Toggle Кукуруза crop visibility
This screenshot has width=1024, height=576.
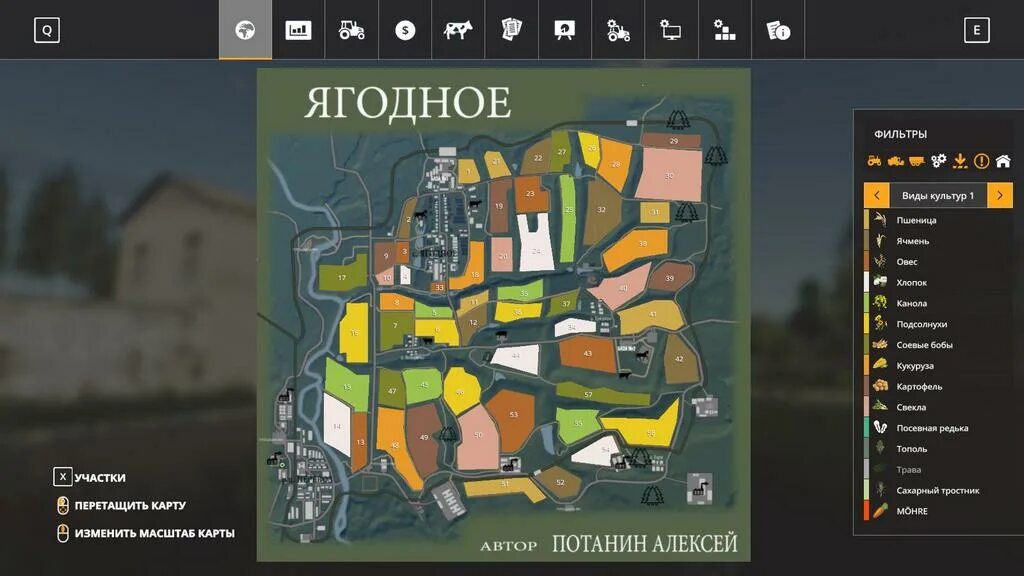(938, 366)
